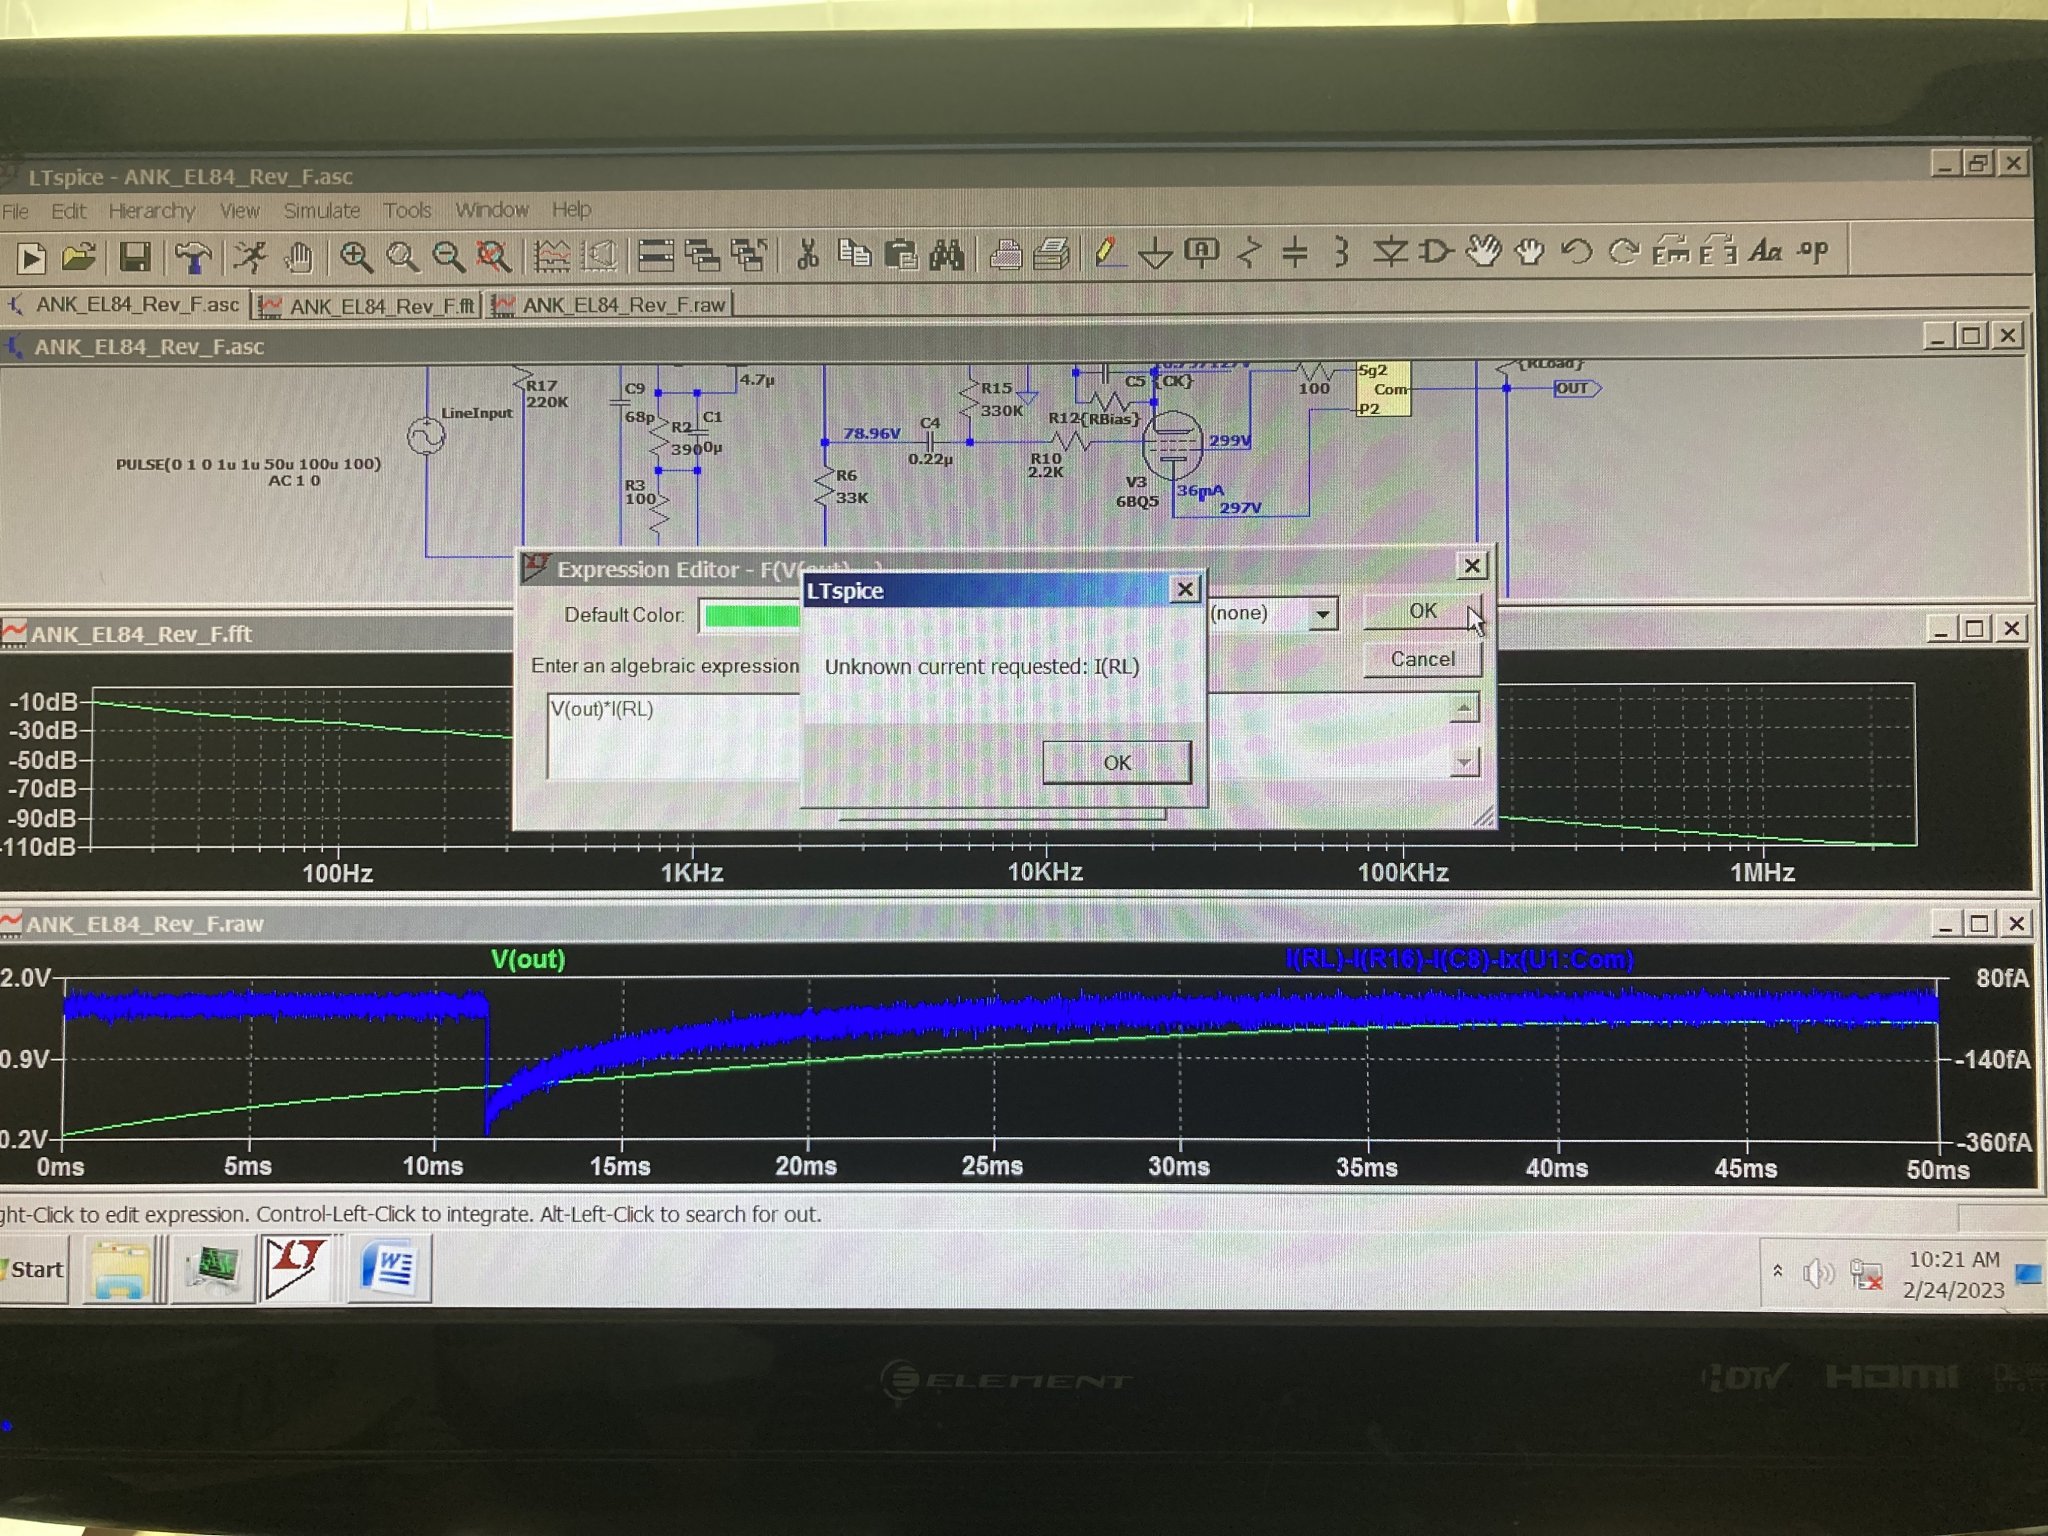Click the volume speaker tray icon

1817,1273
